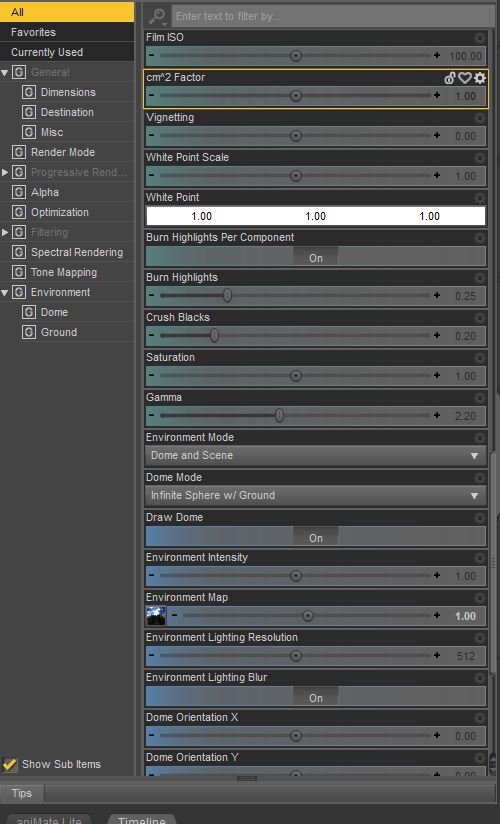Open the gear settings for cm^2 Factor
This screenshot has width=500, height=824.
(479, 78)
